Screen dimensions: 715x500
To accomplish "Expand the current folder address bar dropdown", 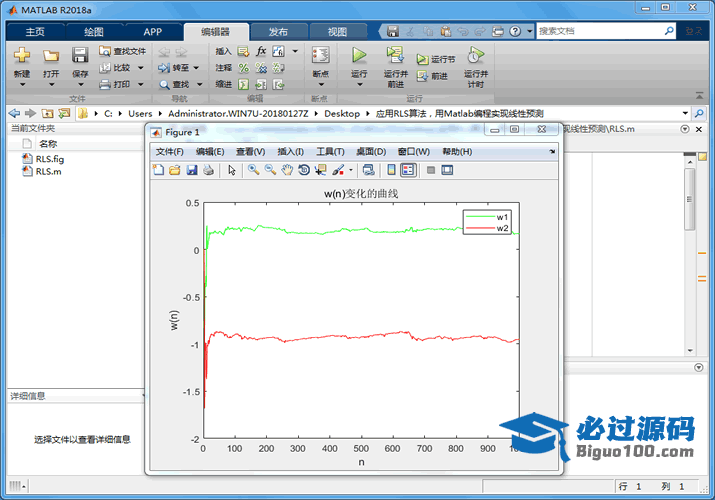I will (x=685, y=114).
